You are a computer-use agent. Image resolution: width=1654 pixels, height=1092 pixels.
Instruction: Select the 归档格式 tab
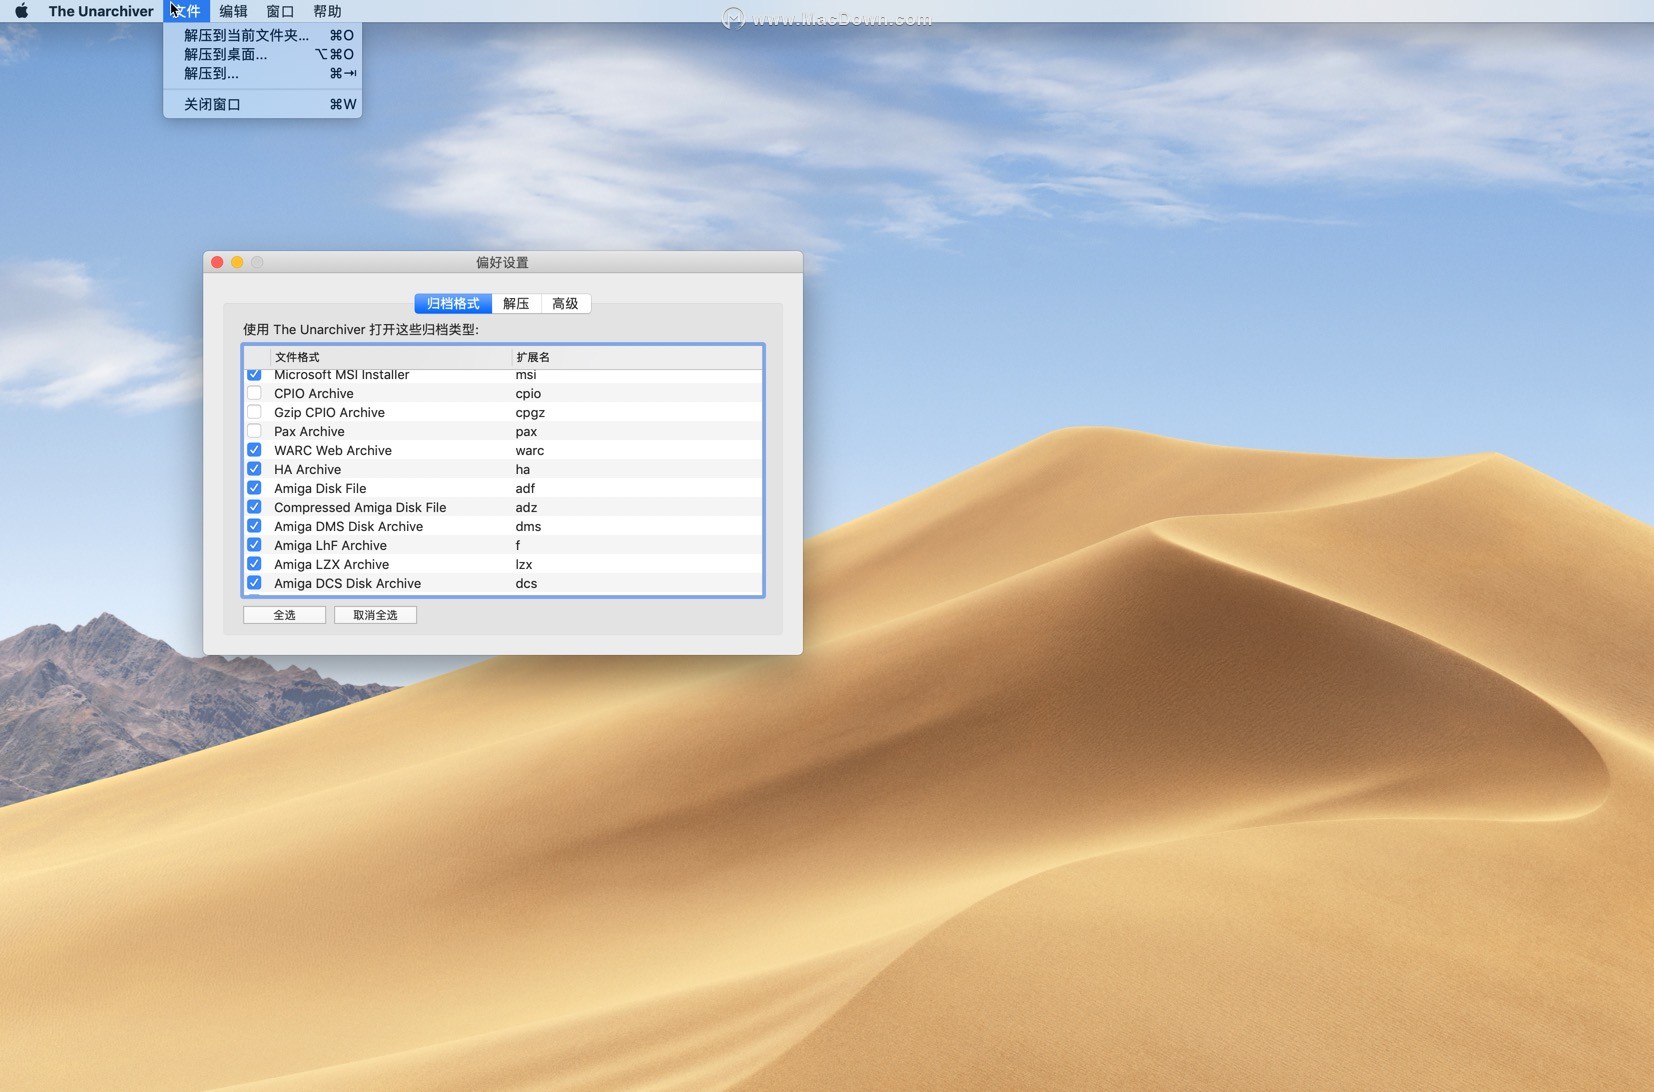tap(453, 303)
